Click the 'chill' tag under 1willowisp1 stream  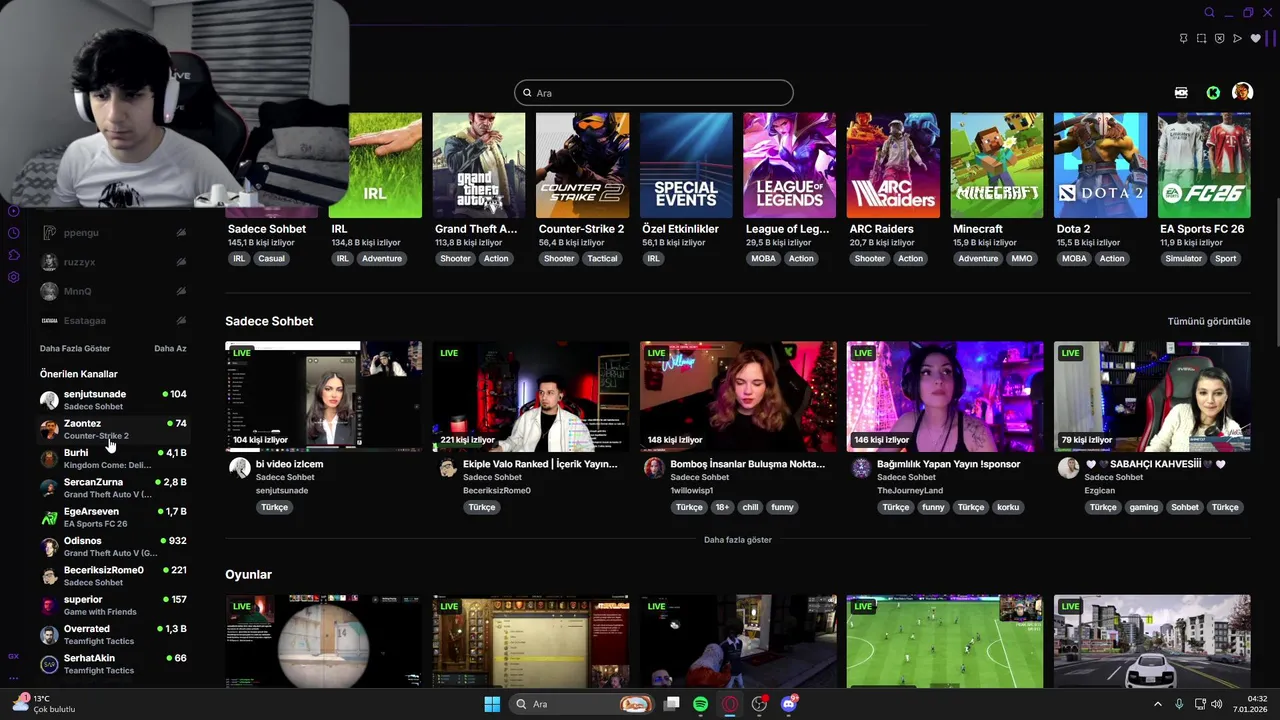click(750, 507)
